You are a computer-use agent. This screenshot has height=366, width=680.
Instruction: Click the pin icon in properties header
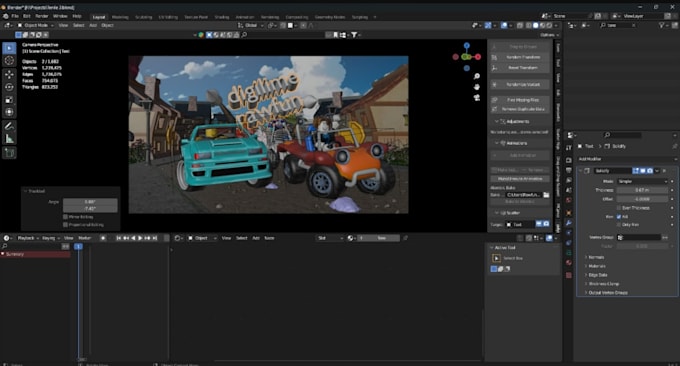[x=674, y=146]
